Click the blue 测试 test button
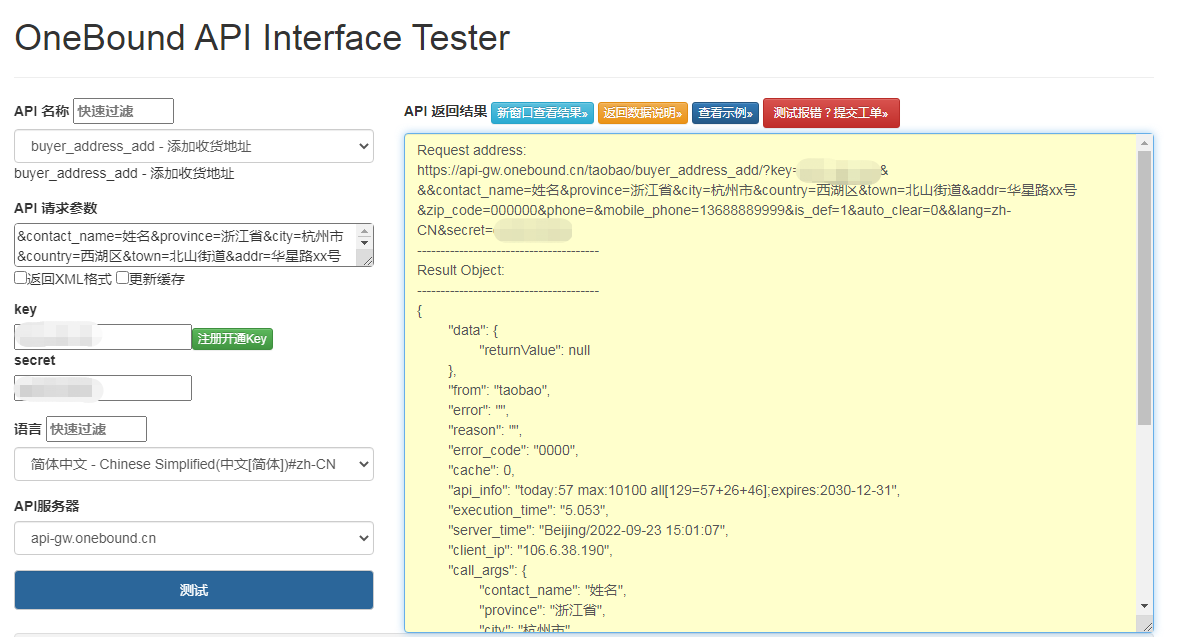This screenshot has width=1177, height=637. [193, 590]
